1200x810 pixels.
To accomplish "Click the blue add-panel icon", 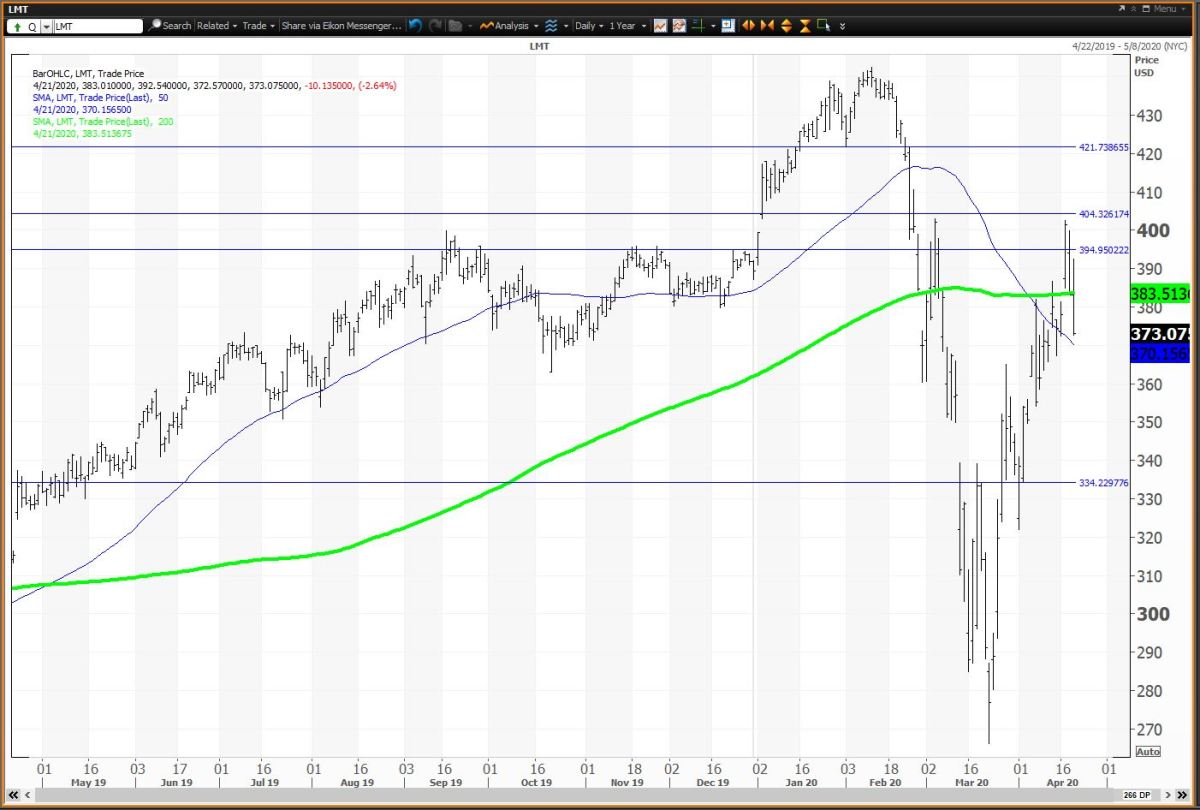I will (x=728, y=25).
